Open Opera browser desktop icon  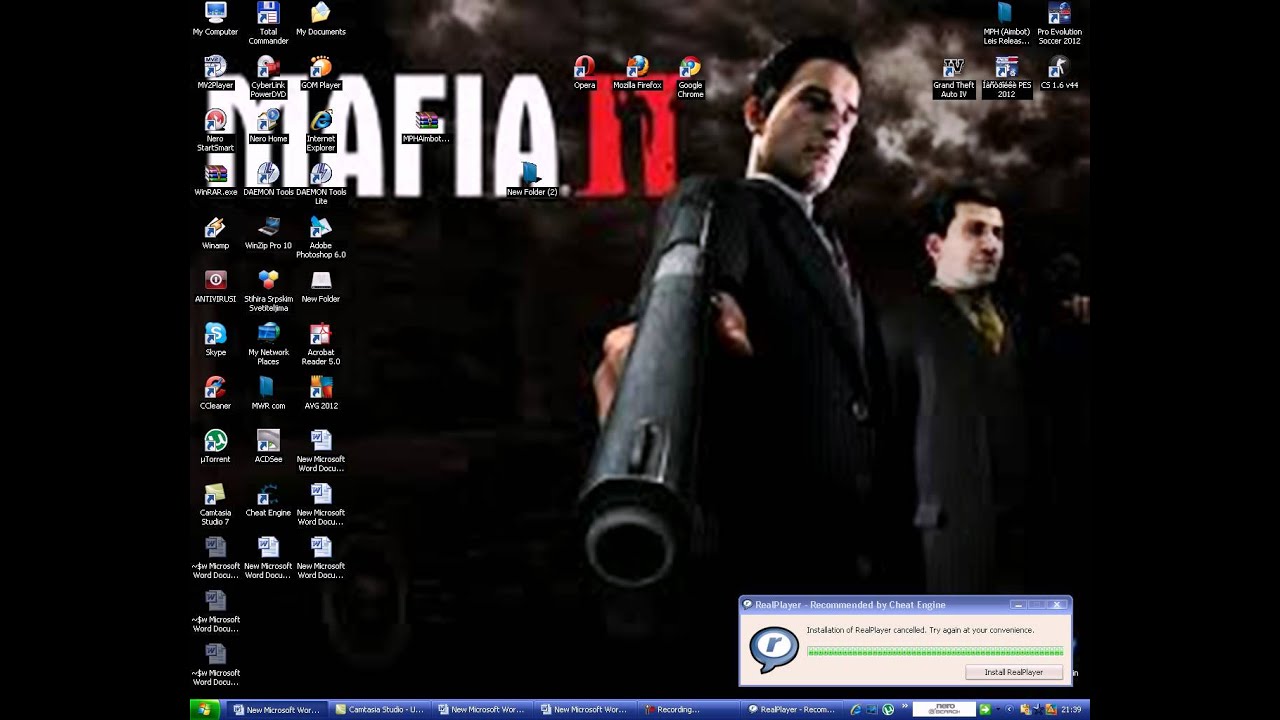click(x=585, y=73)
